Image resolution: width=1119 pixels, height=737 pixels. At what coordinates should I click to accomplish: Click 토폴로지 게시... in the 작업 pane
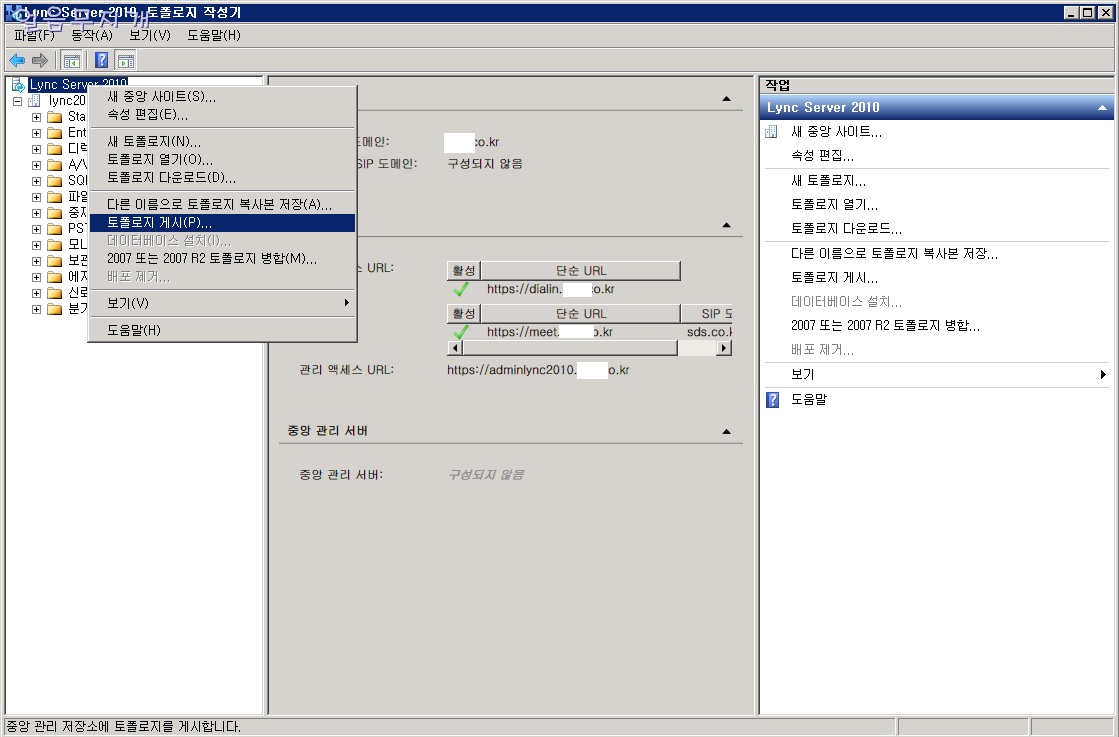pyautogui.click(x=834, y=278)
